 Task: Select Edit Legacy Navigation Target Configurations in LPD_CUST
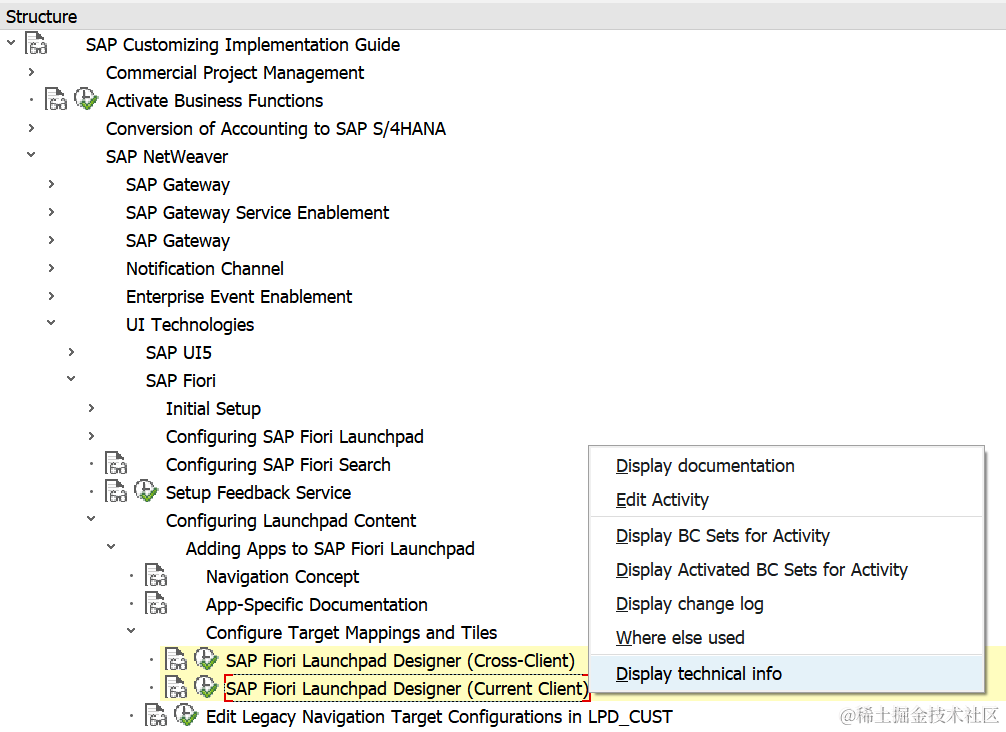point(439,717)
